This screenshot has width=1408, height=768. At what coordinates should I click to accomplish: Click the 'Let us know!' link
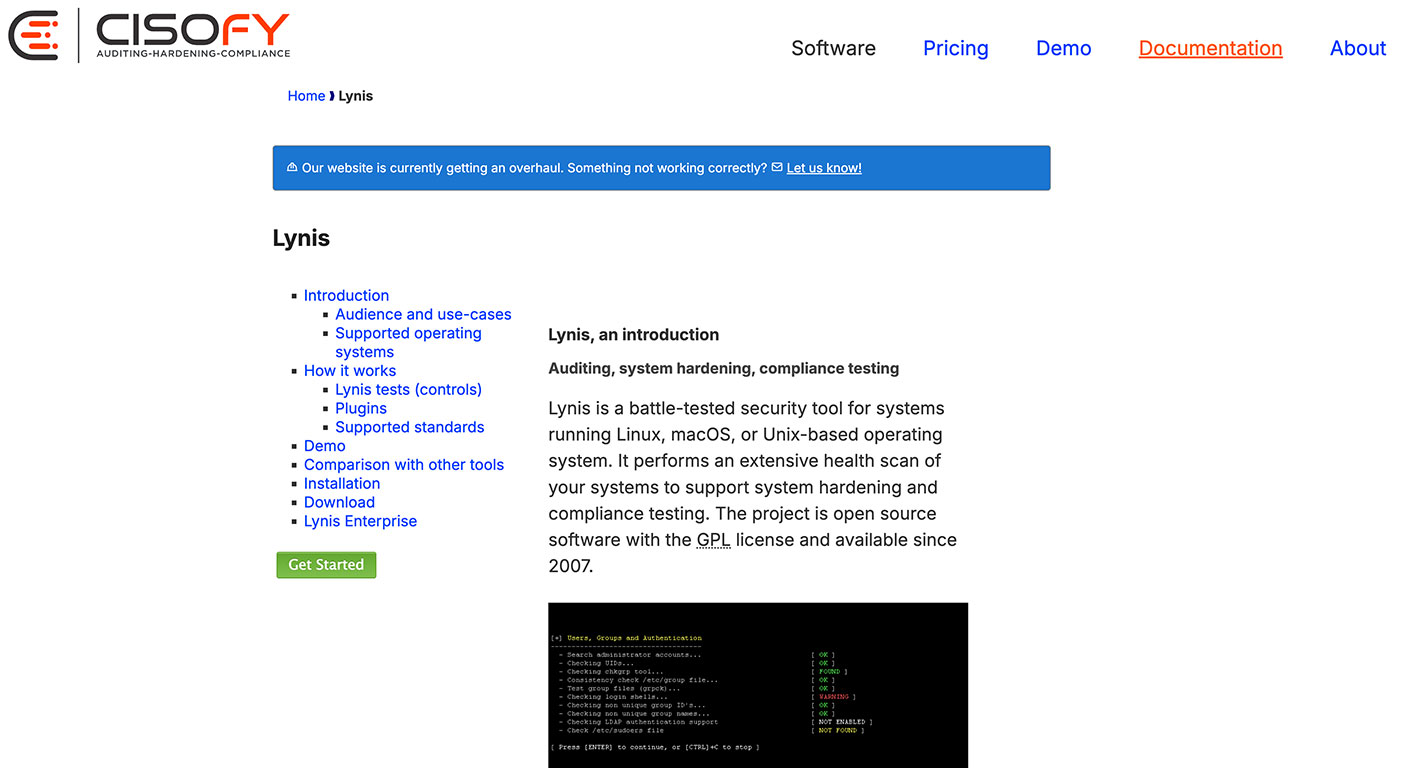(x=823, y=168)
